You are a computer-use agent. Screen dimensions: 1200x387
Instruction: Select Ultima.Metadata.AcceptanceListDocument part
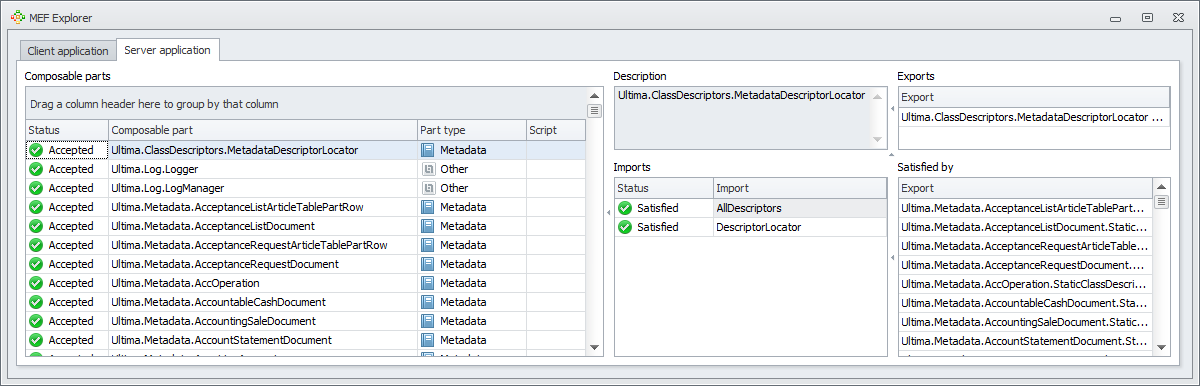pyautogui.click(x=305, y=226)
